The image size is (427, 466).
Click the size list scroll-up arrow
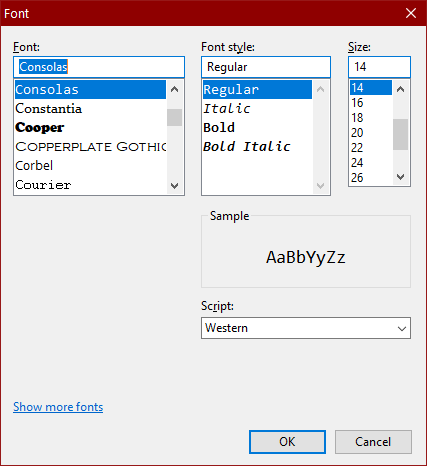tap(401, 89)
